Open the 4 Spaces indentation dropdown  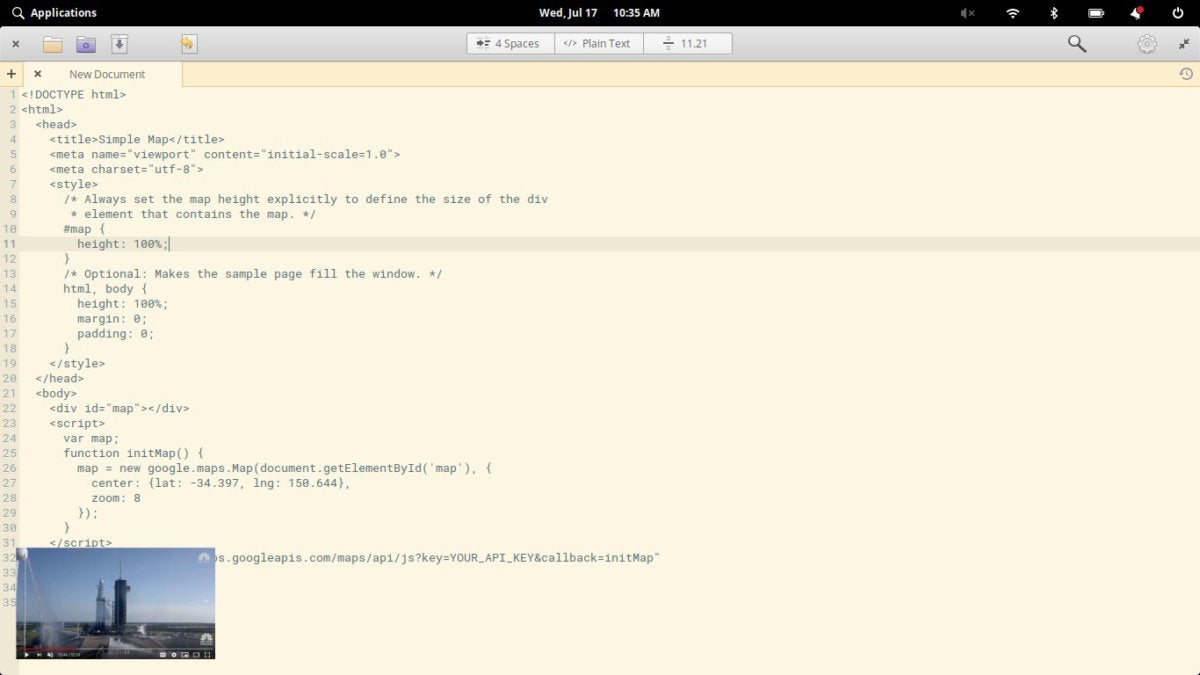tap(510, 44)
